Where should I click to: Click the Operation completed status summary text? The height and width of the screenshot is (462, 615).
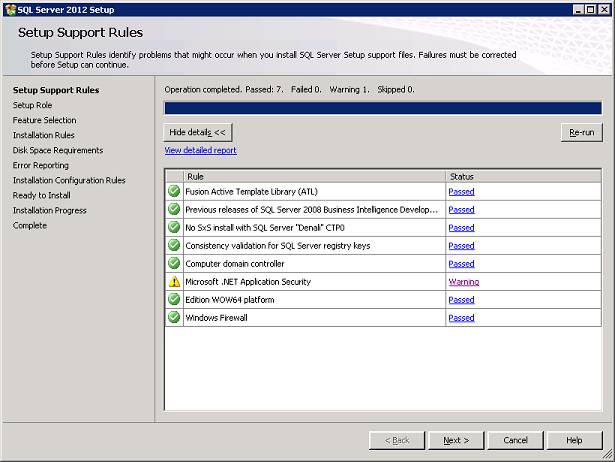click(289, 89)
